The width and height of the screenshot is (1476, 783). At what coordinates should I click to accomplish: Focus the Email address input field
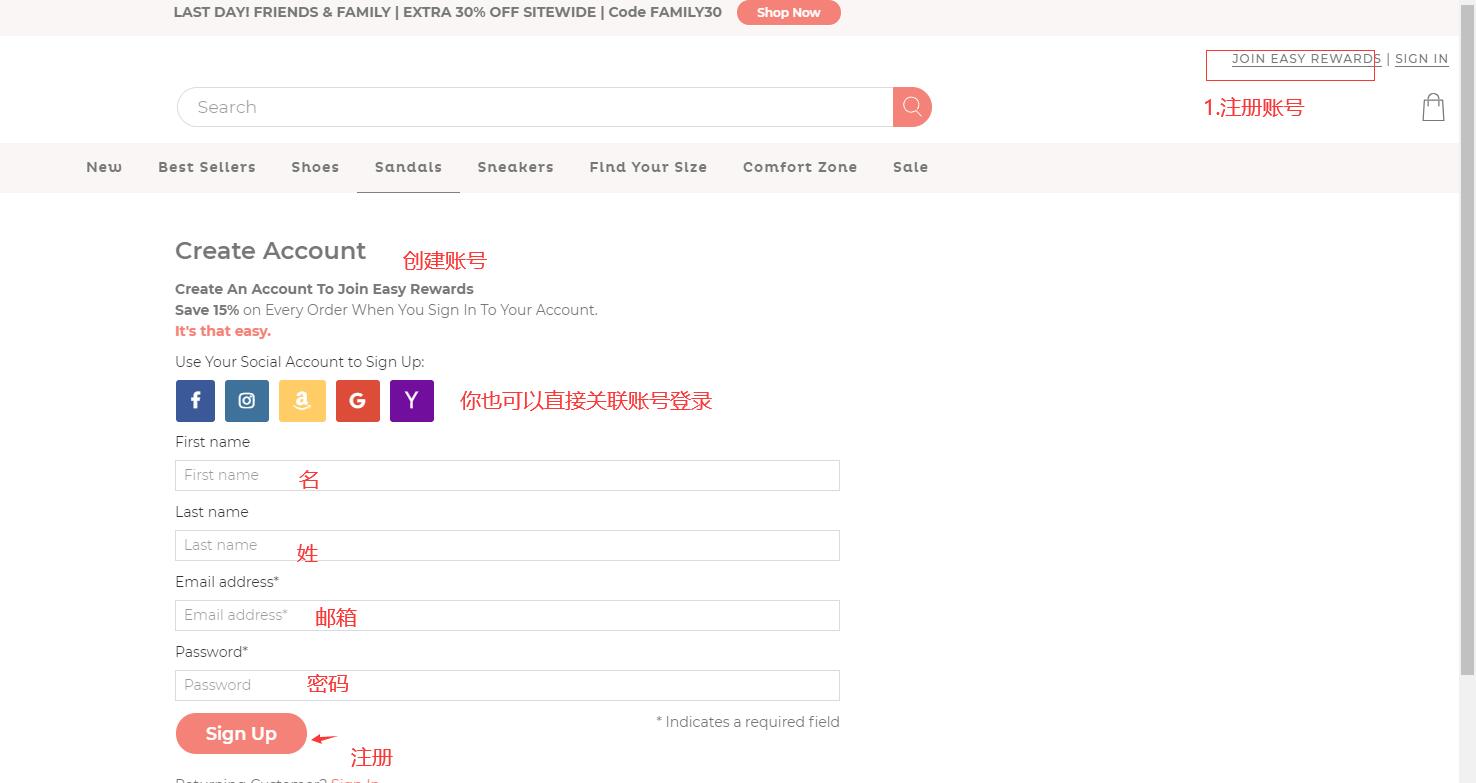pos(507,615)
